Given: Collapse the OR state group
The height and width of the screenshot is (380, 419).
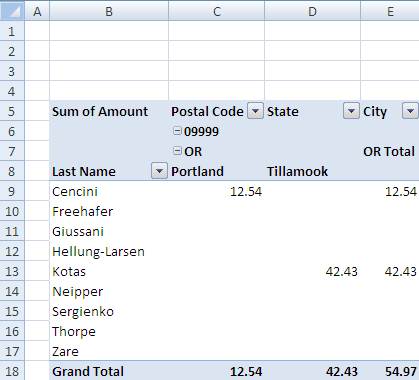Looking at the screenshot, I should [x=177, y=151].
